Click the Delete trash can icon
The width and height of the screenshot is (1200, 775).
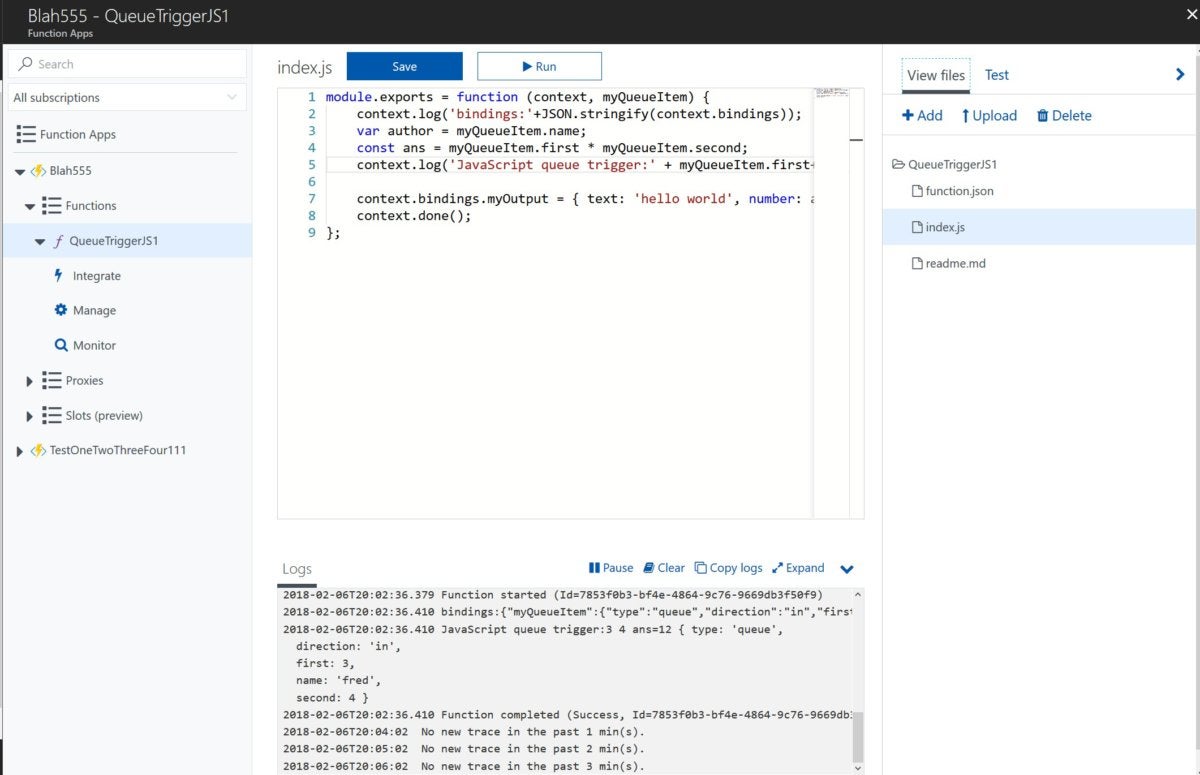click(x=1043, y=116)
